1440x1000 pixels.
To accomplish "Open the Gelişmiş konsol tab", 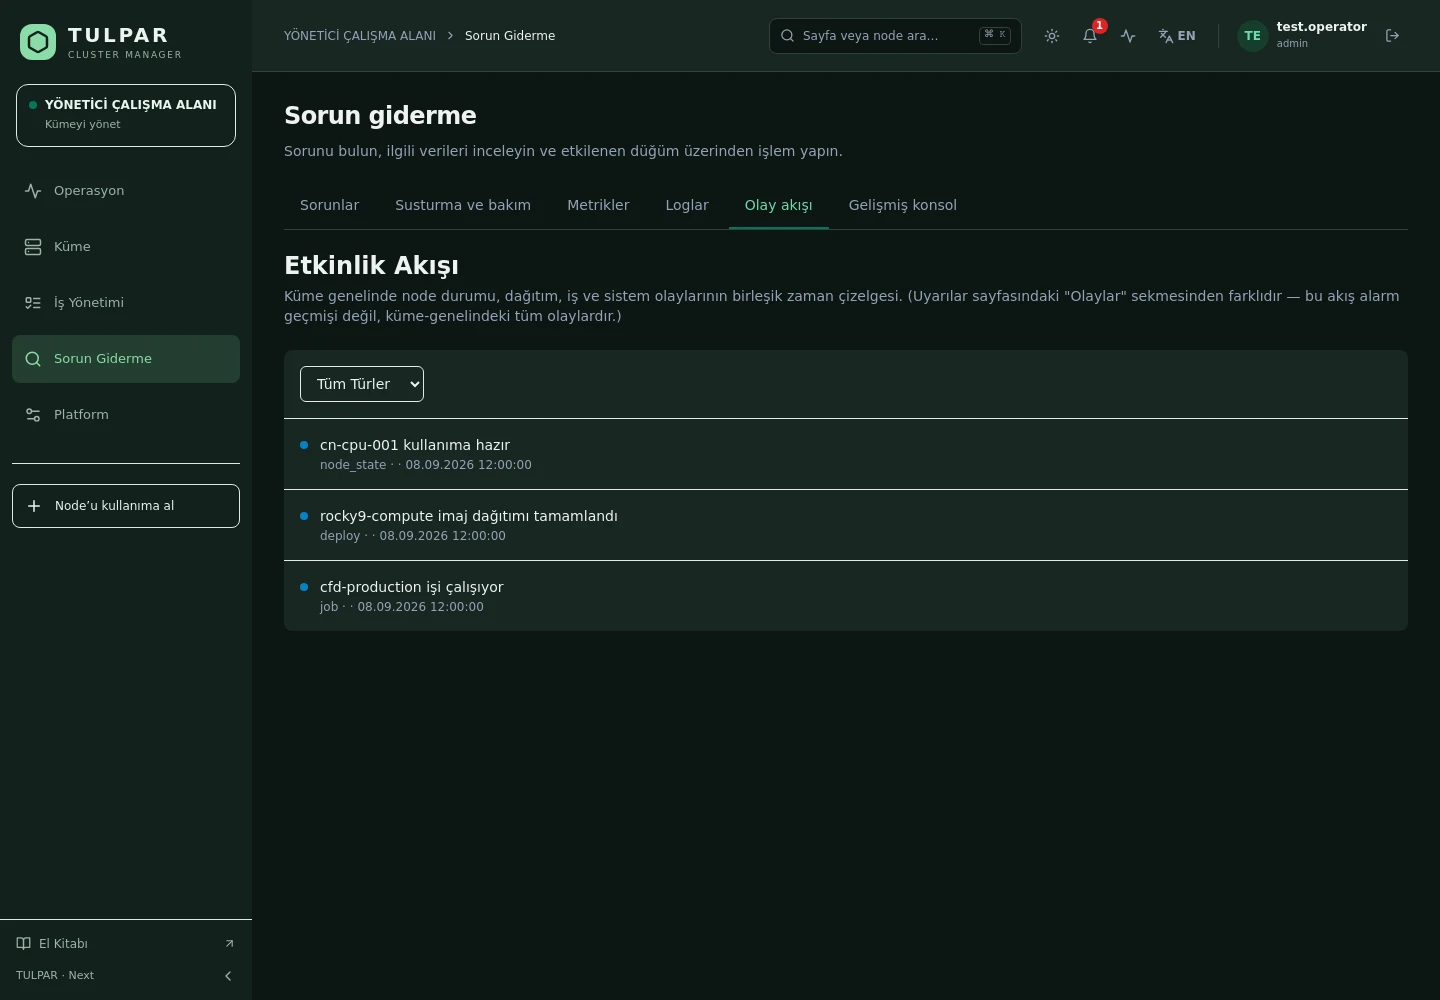I will tap(903, 205).
